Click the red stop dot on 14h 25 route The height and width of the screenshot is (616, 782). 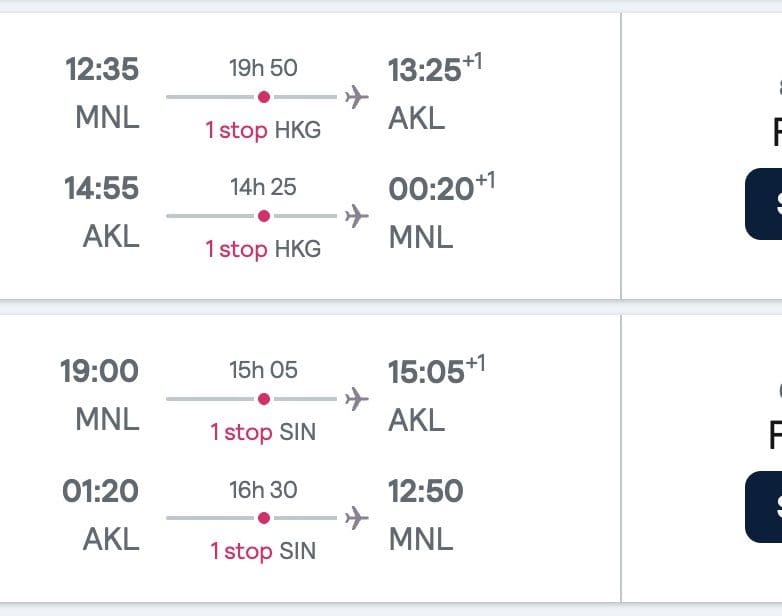pos(264,216)
